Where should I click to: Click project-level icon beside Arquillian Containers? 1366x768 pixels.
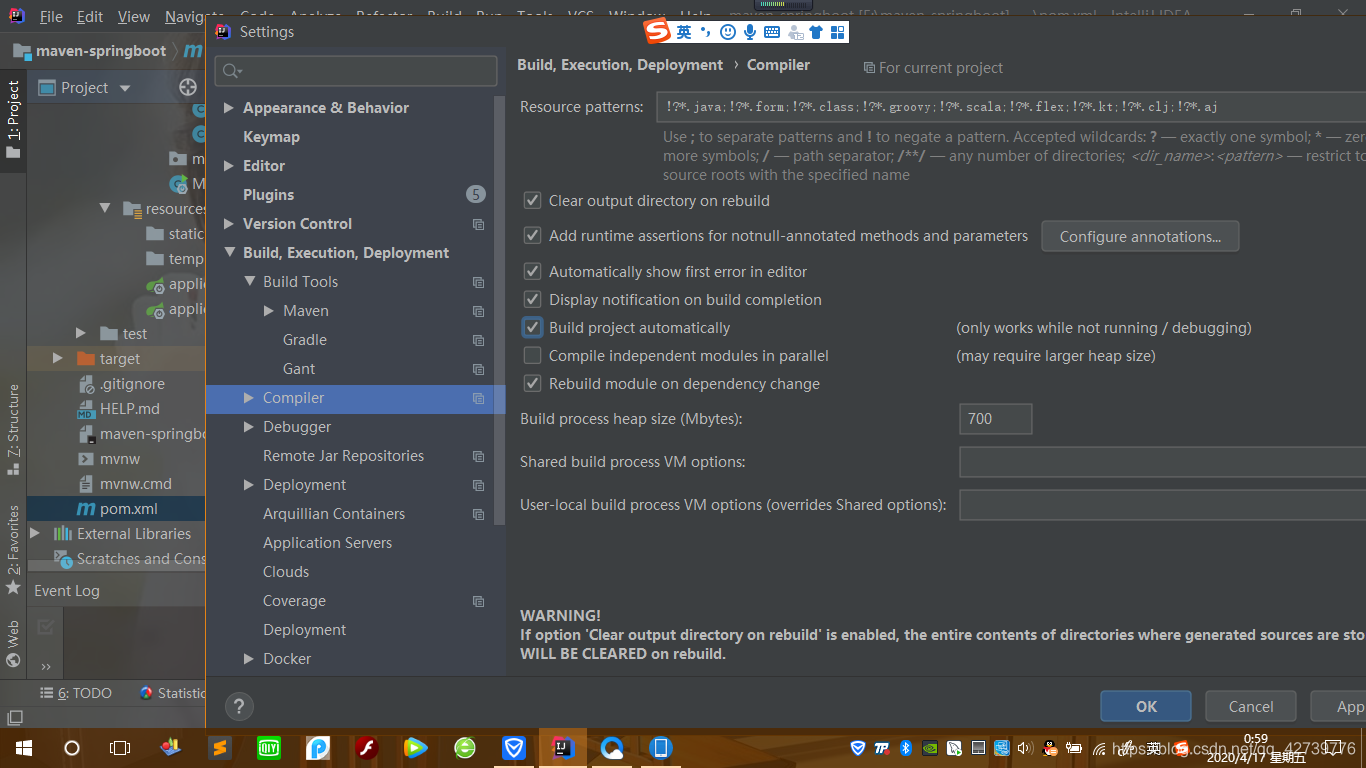[x=479, y=514]
